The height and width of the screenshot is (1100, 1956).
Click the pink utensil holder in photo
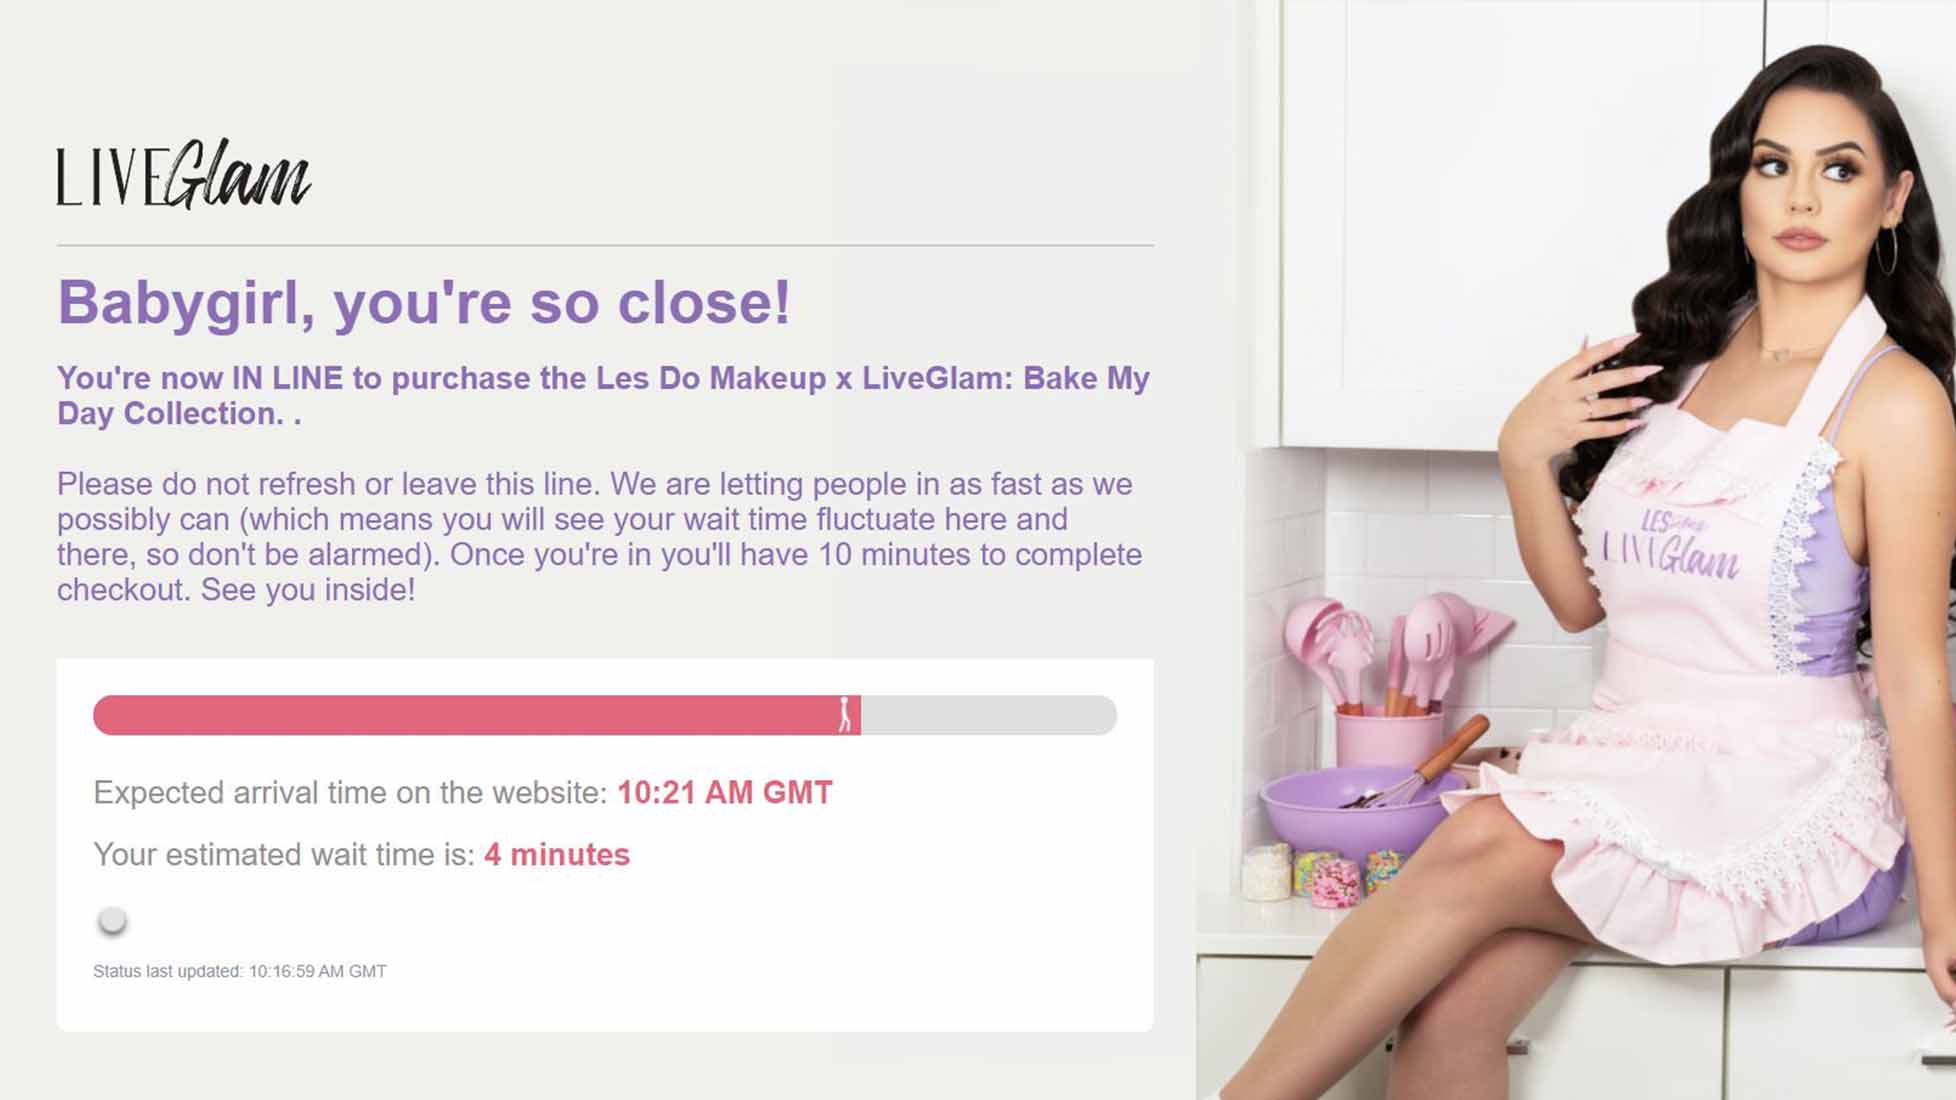[x=1388, y=740]
